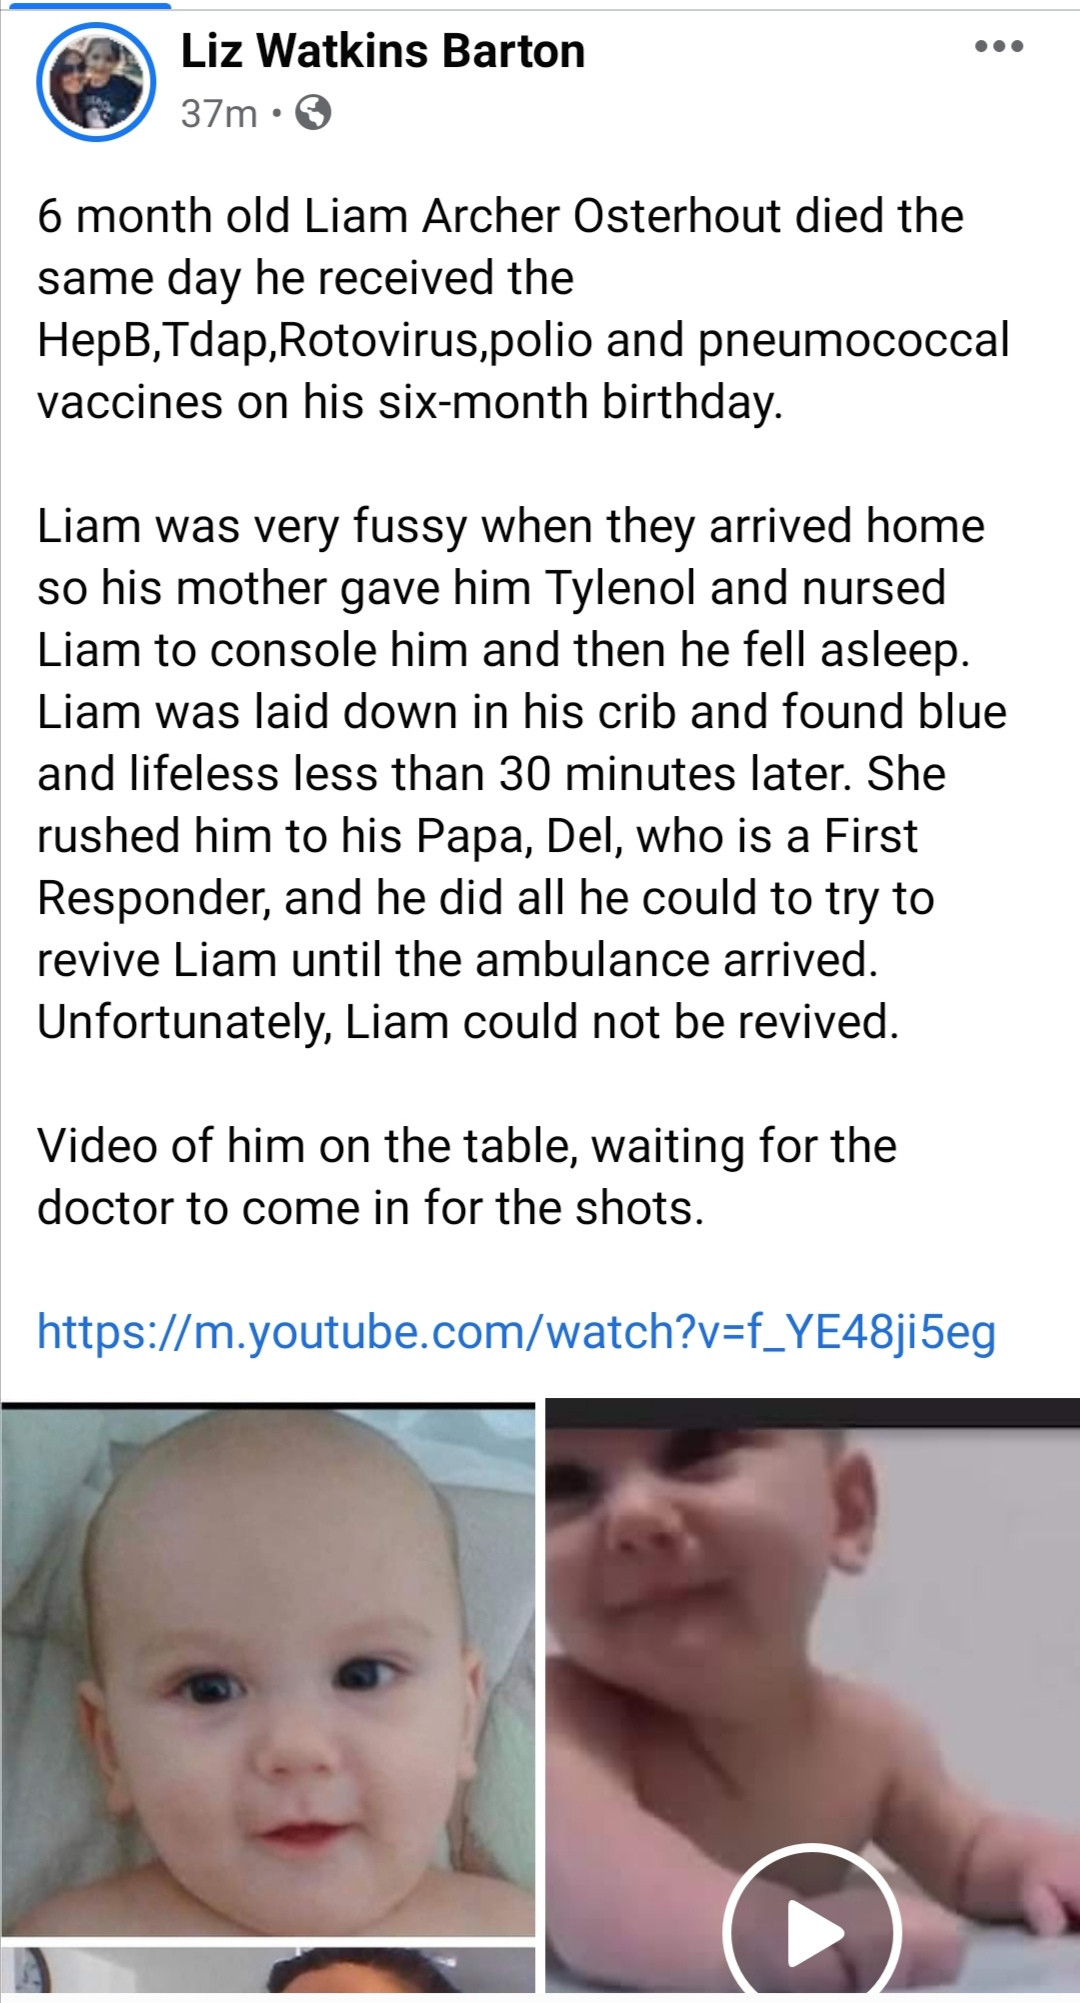Click the blue loading bar at the top
The image size is (1080, 2003).
(86, 4)
